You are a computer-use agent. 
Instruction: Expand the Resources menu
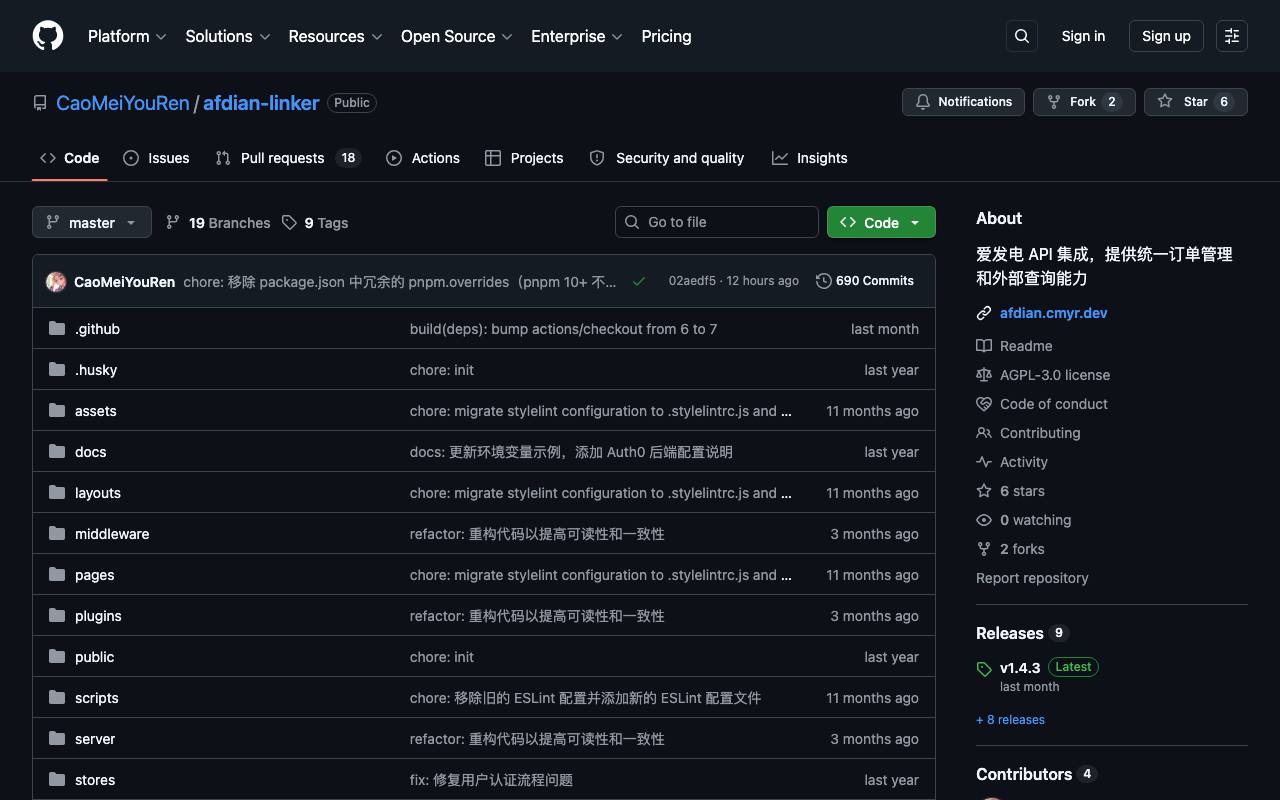click(335, 36)
